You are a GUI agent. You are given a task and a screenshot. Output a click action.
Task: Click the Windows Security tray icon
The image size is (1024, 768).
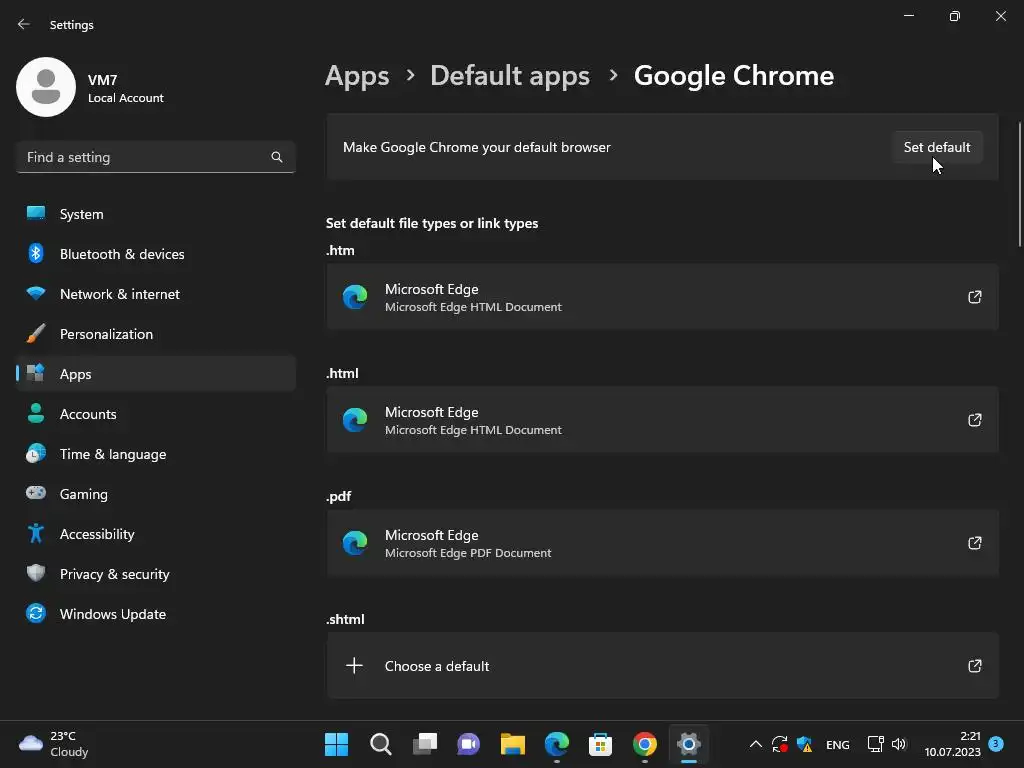(805, 744)
